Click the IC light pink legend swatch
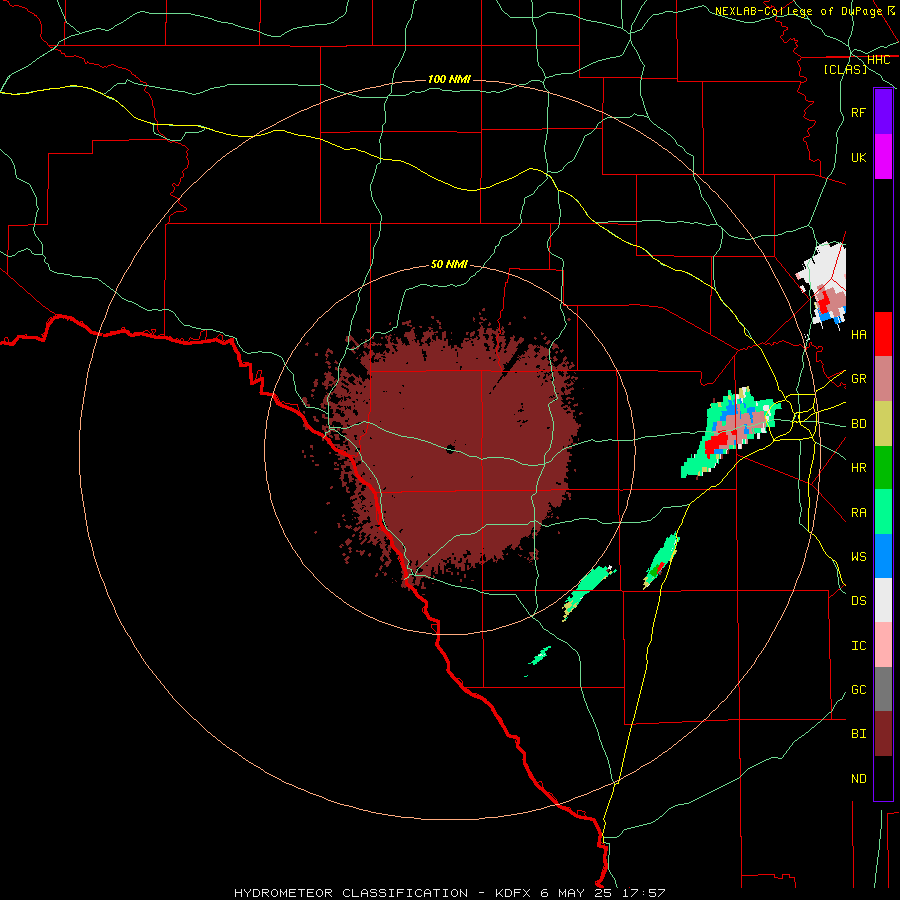Screen dimensions: 900x900 tap(883, 645)
